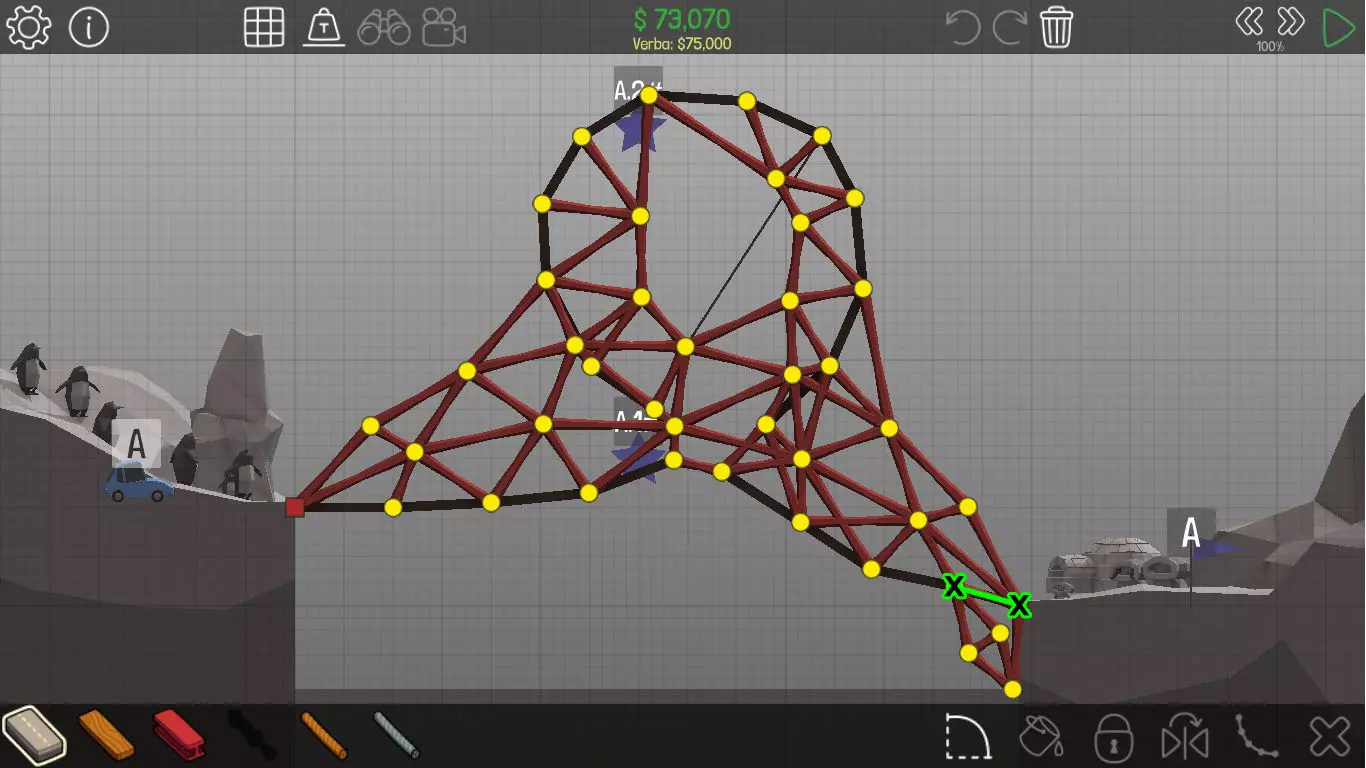Image resolution: width=1366 pixels, height=768 pixels.
Task: Click the video camera icon
Action: (444, 27)
